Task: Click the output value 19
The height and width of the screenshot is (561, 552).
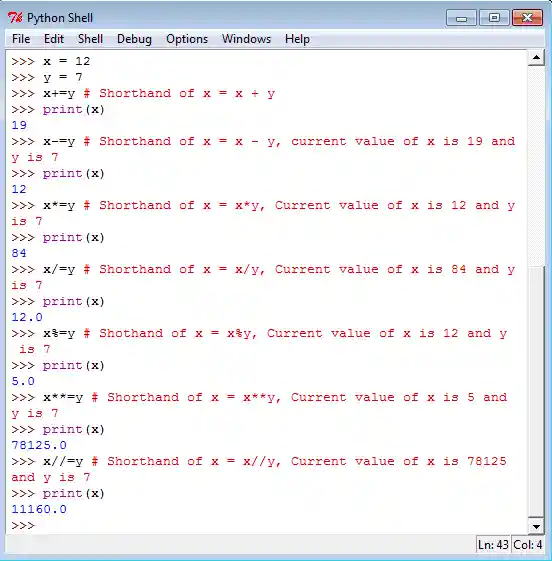Action: (19, 125)
